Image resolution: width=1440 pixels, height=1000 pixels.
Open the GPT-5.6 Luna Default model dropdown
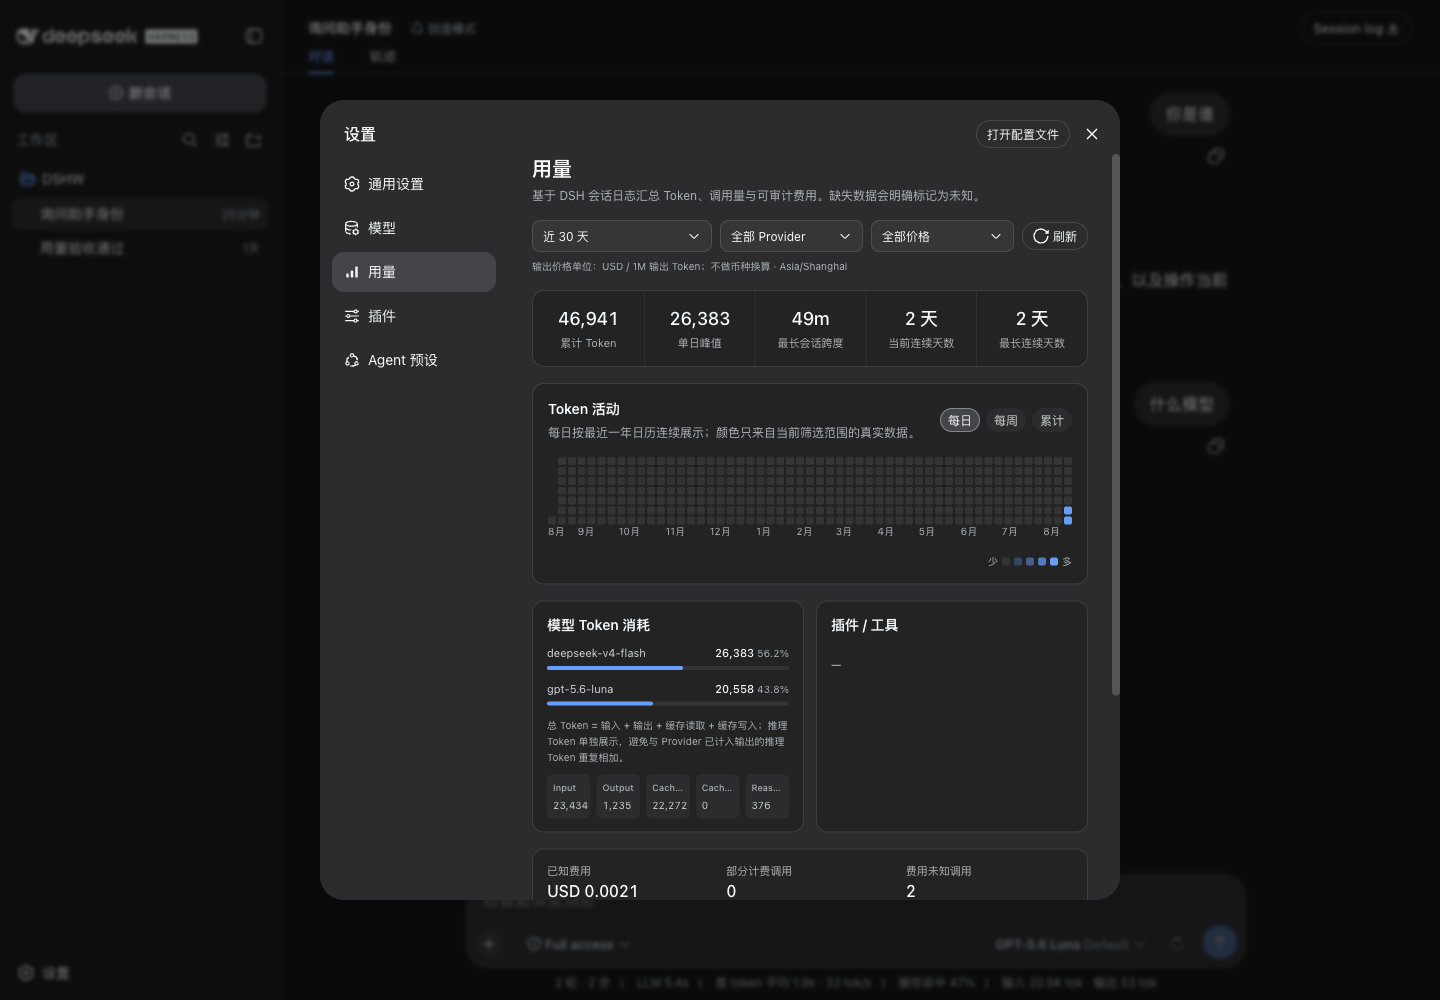pos(1070,944)
